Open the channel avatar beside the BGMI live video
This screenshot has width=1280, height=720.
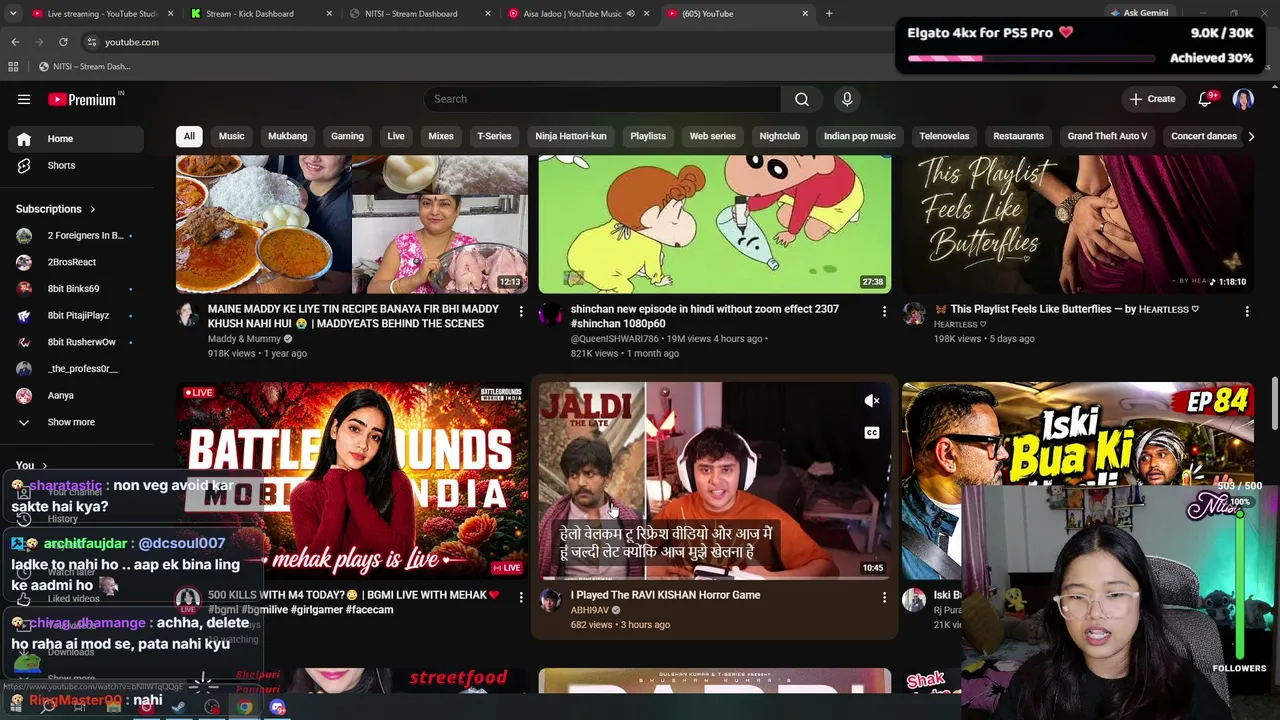point(188,600)
